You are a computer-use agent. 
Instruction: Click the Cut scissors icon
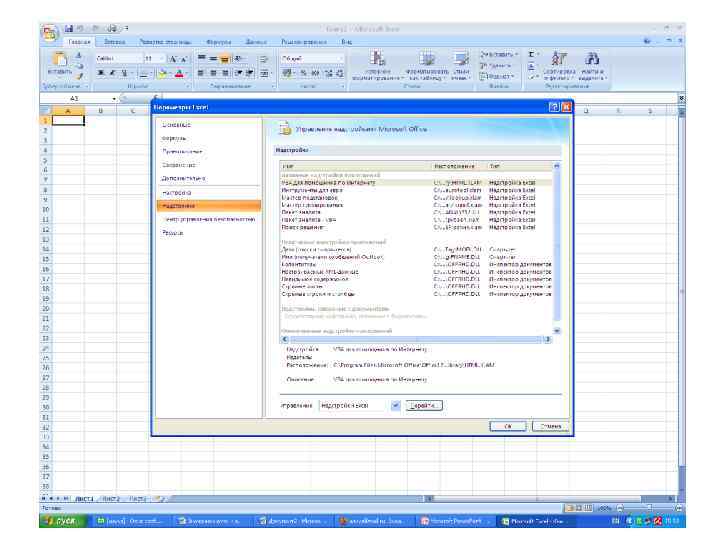click(x=79, y=55)
